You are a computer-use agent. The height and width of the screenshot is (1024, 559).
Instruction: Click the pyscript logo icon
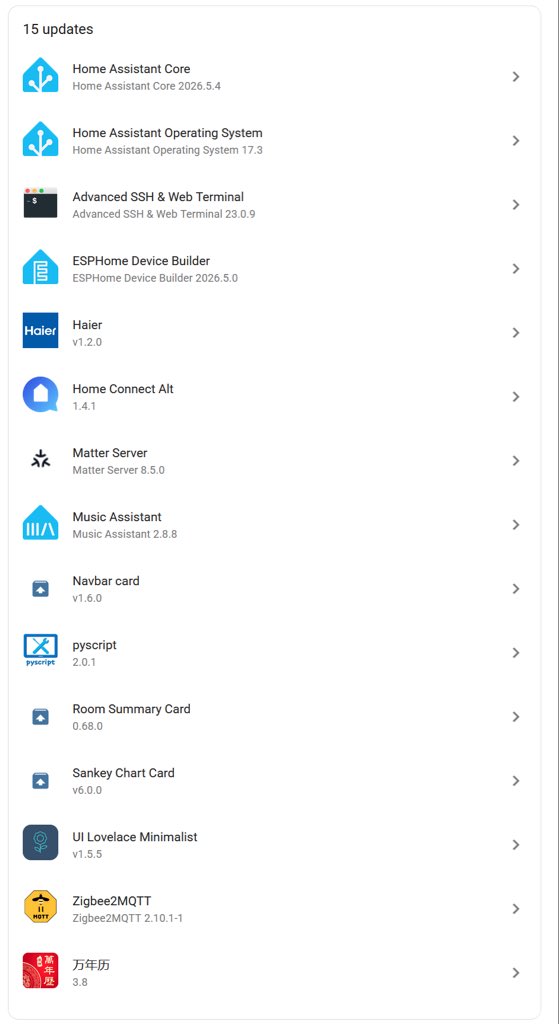click(x=40, y=650)
